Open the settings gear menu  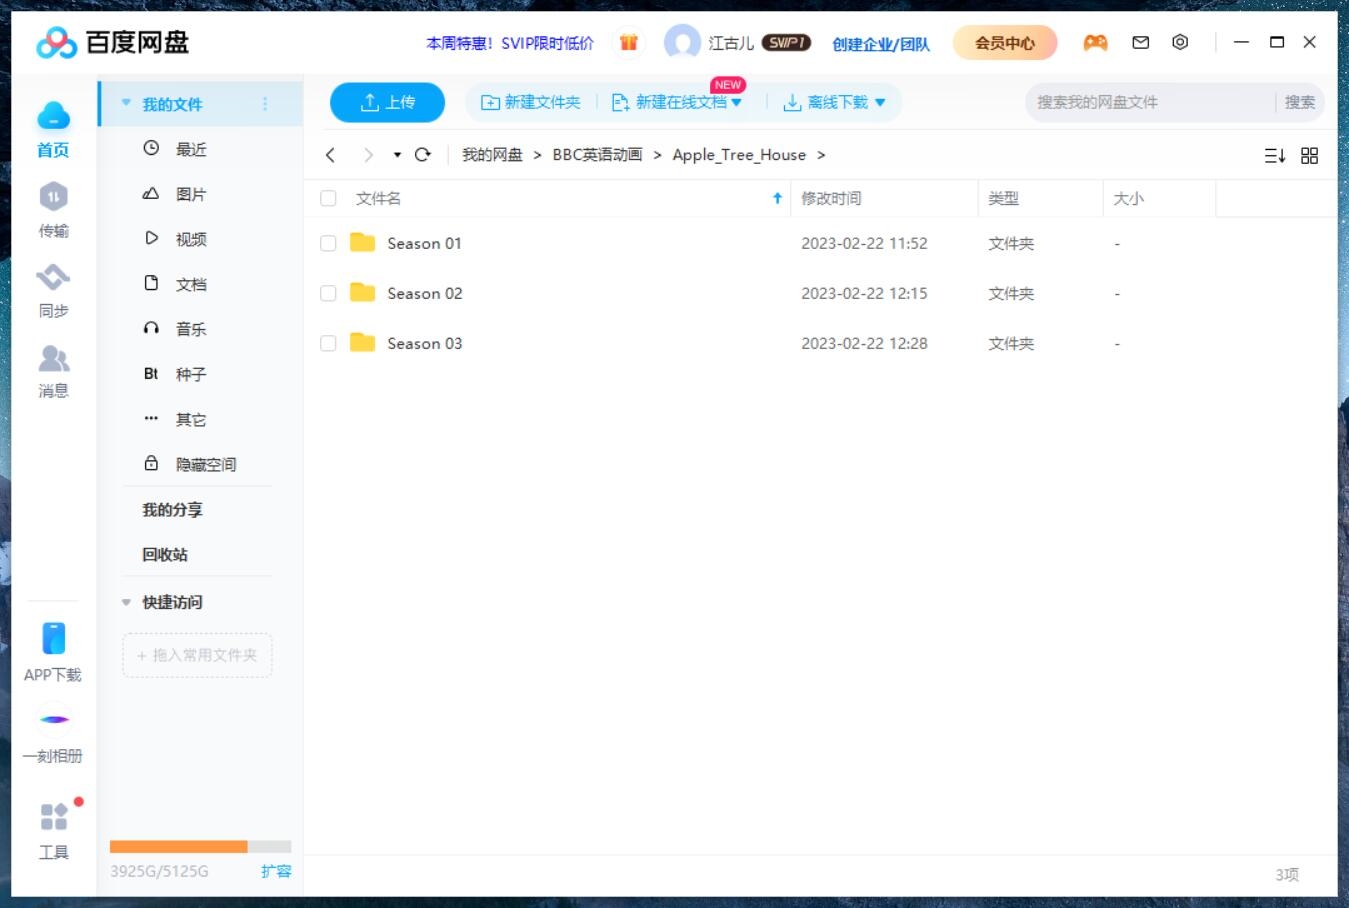click(x=1180, y=42)
